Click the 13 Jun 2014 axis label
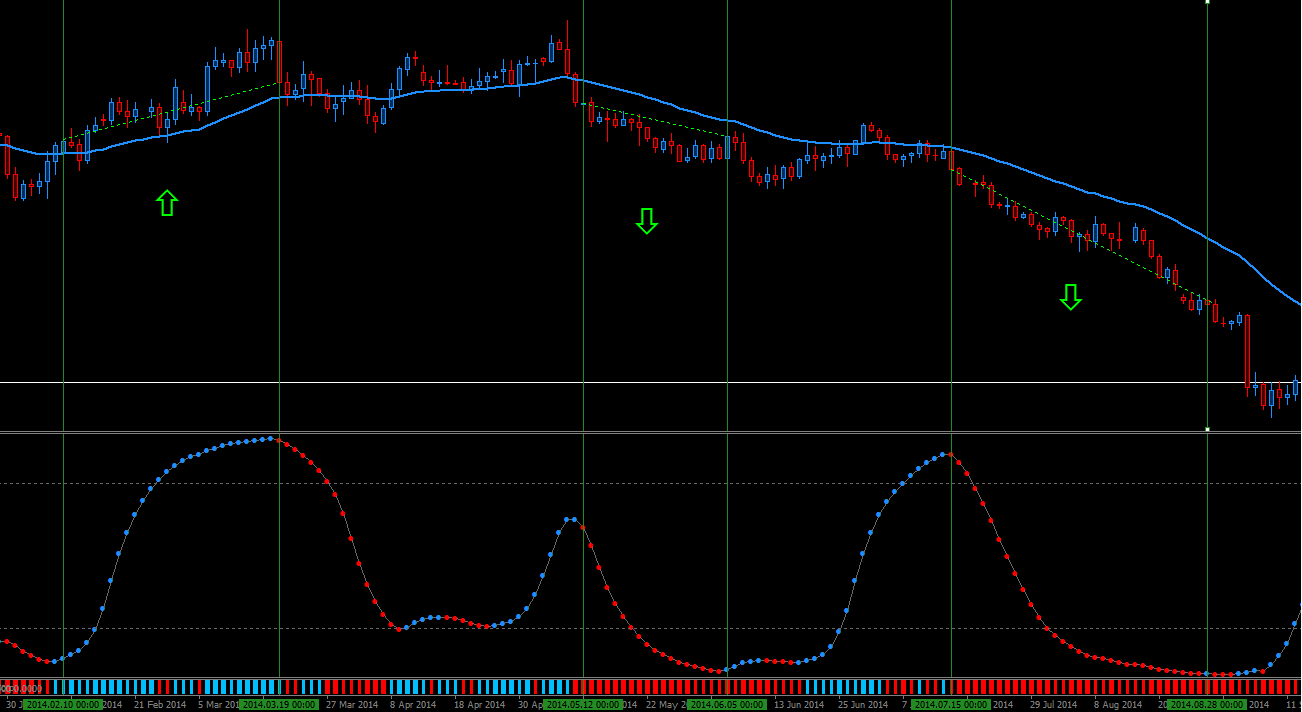 pyautogui.click(x=798, y=705)
